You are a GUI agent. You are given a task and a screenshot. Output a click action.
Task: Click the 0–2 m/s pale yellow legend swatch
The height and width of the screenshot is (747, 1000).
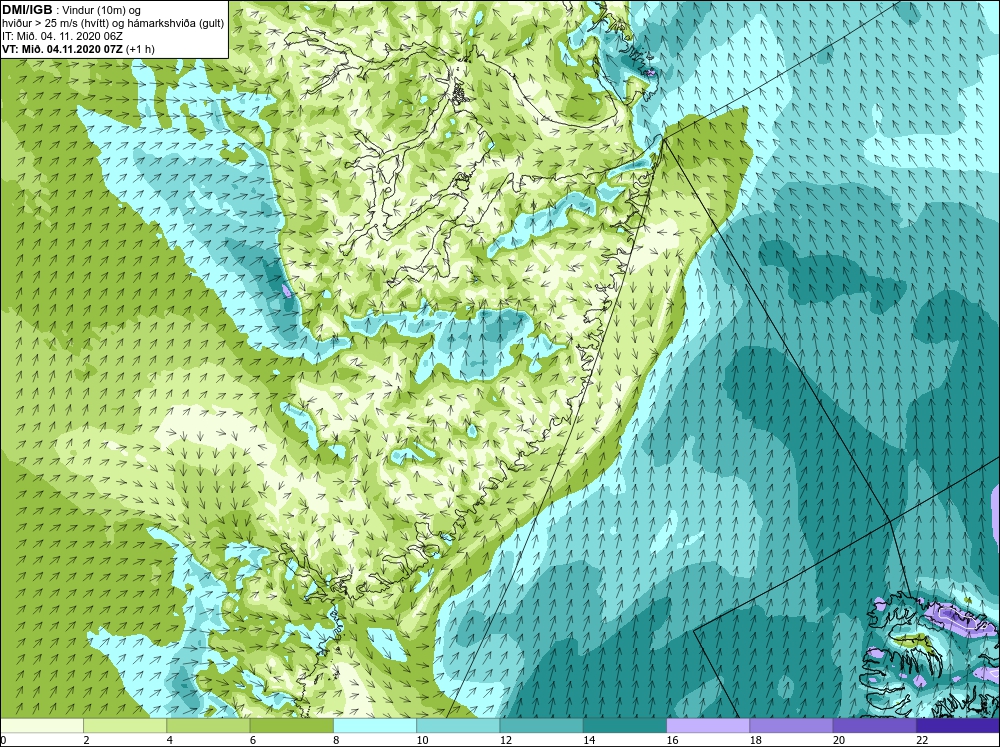41,726
